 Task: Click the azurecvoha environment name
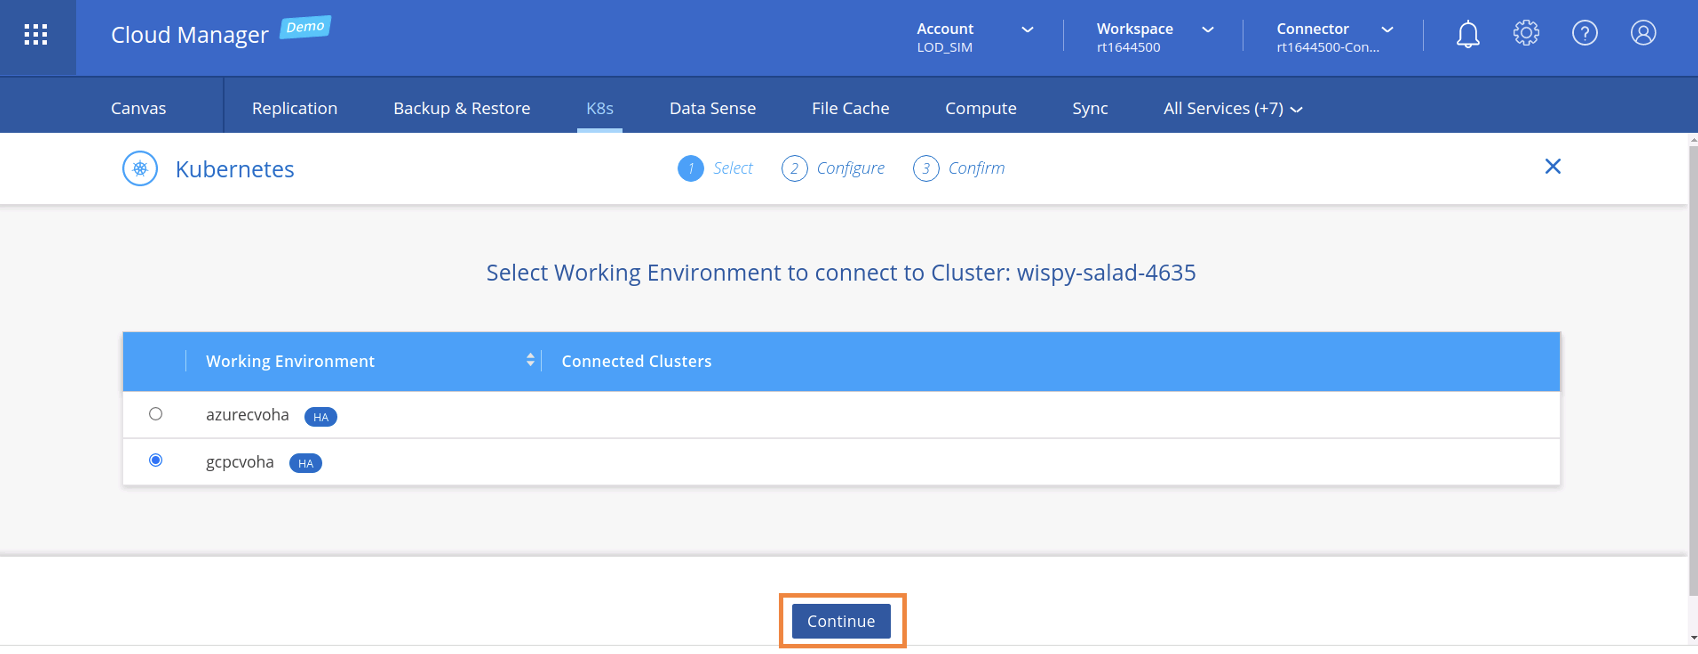point(247,415)
